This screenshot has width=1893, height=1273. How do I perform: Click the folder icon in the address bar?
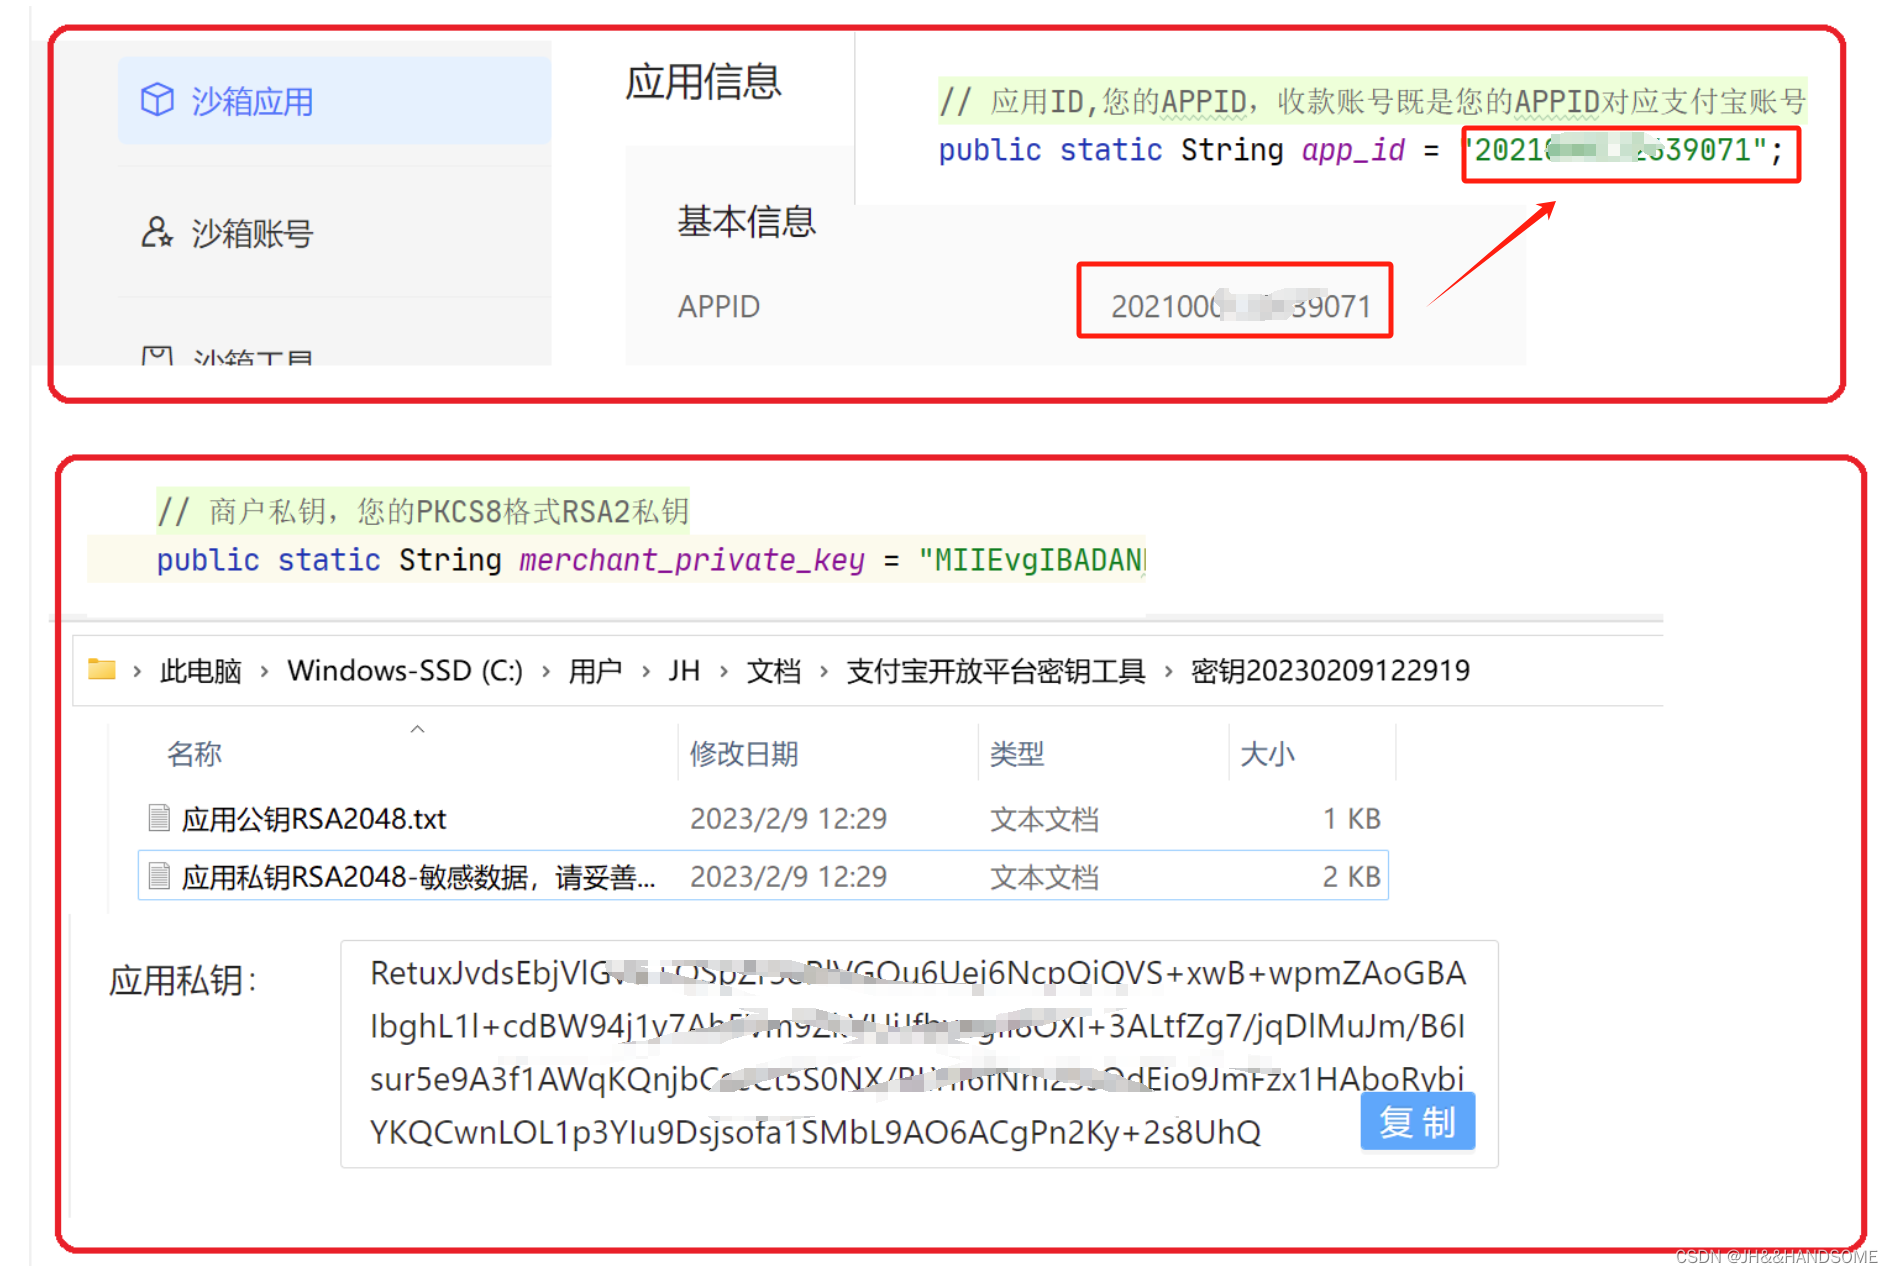click(102, 669)
